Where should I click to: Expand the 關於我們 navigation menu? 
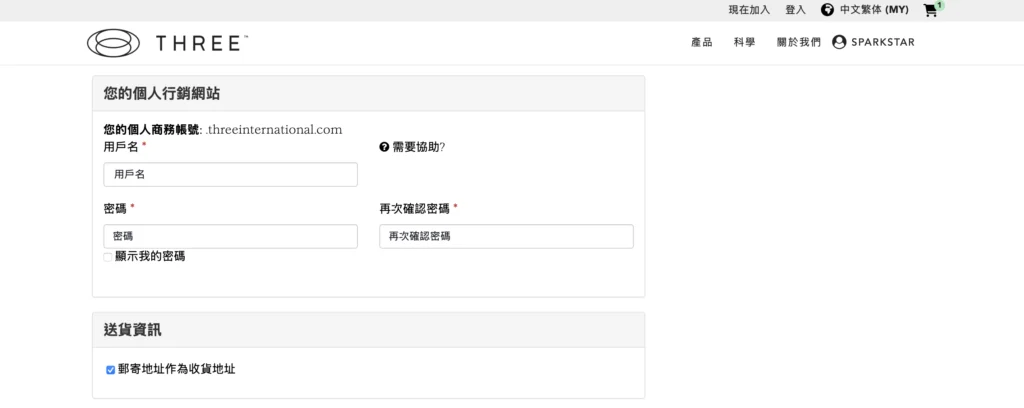pos(799,42)
